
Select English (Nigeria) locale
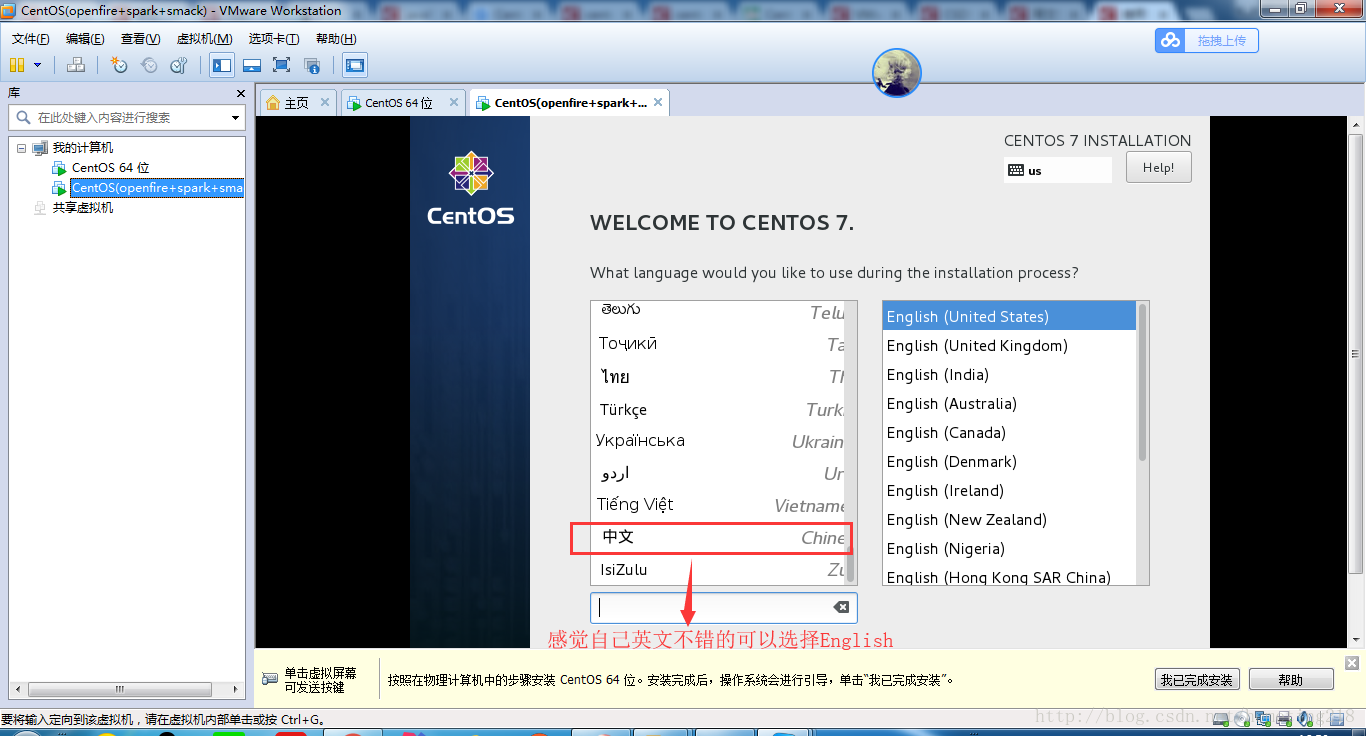1009,548
